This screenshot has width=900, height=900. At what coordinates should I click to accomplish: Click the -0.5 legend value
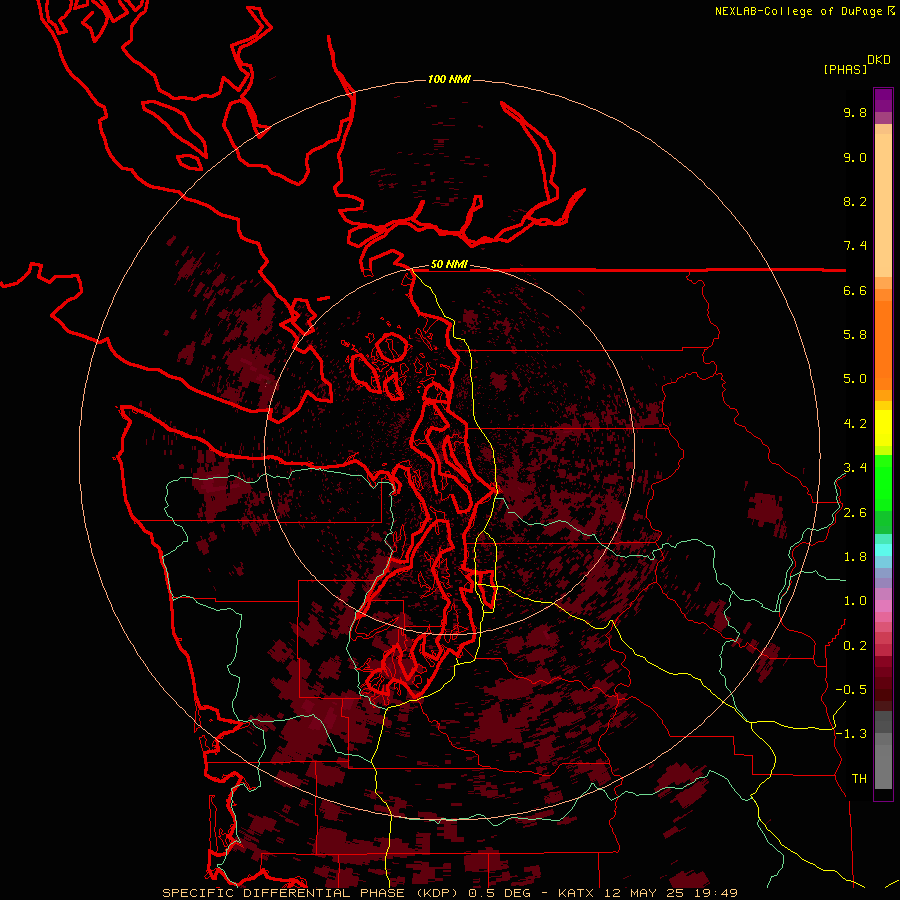point(851,690)
